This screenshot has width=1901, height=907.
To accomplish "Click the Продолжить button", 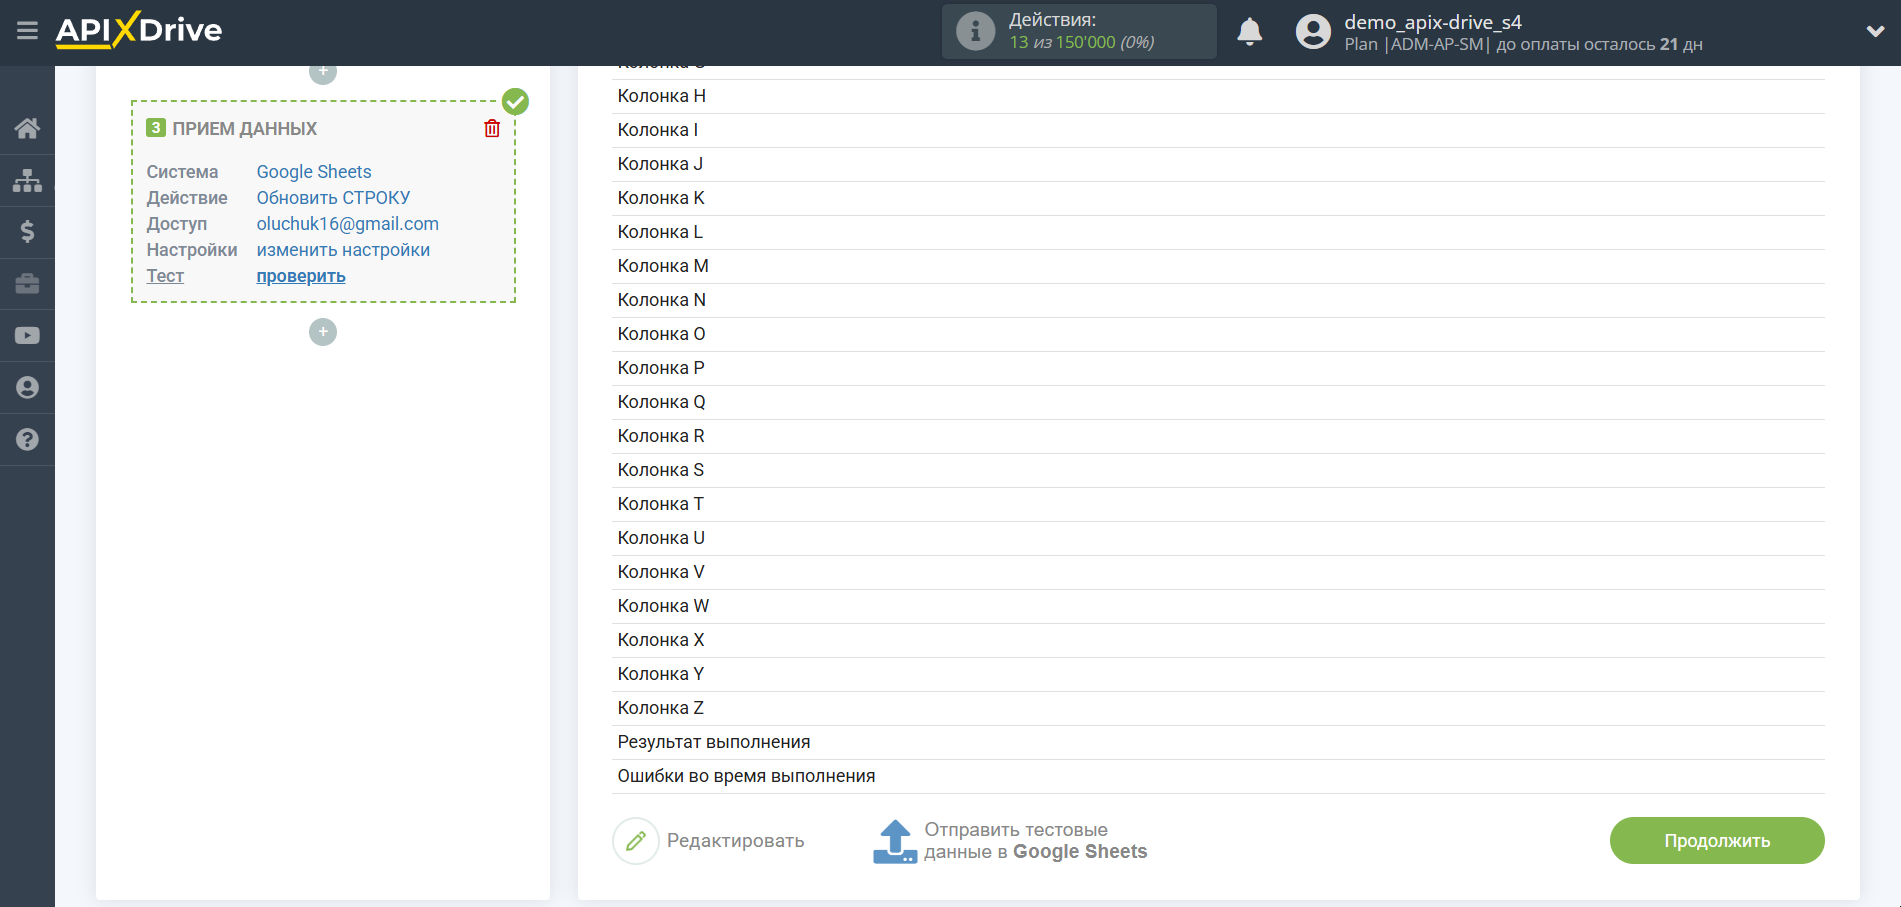I will point(1716,841).
